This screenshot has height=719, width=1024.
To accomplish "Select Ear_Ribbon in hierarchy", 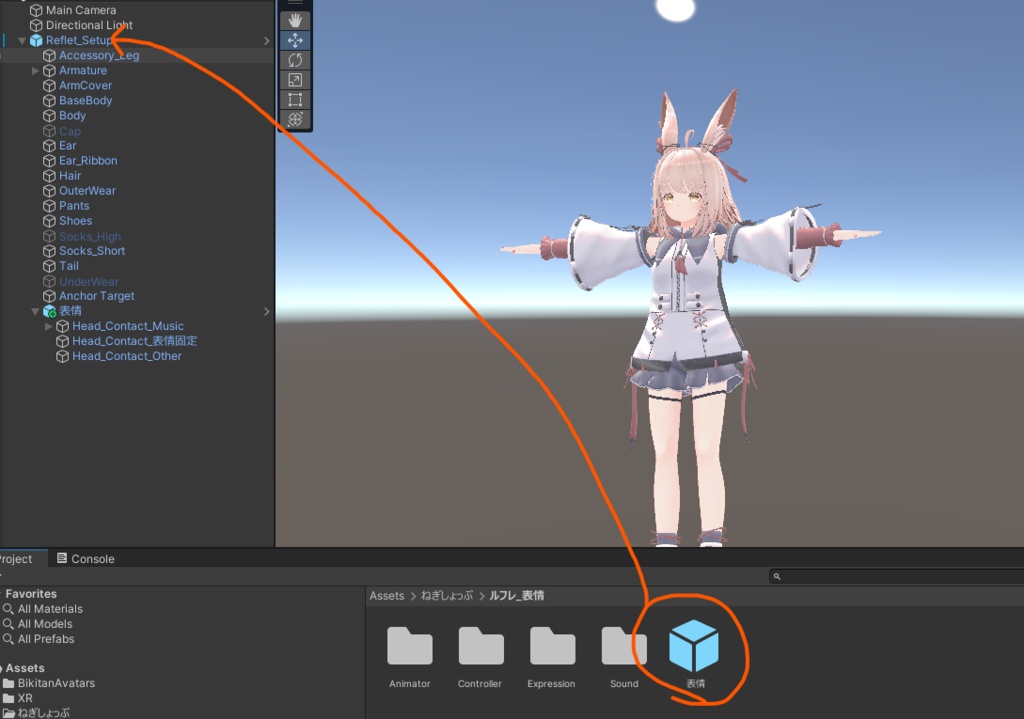I will [88, 161].
